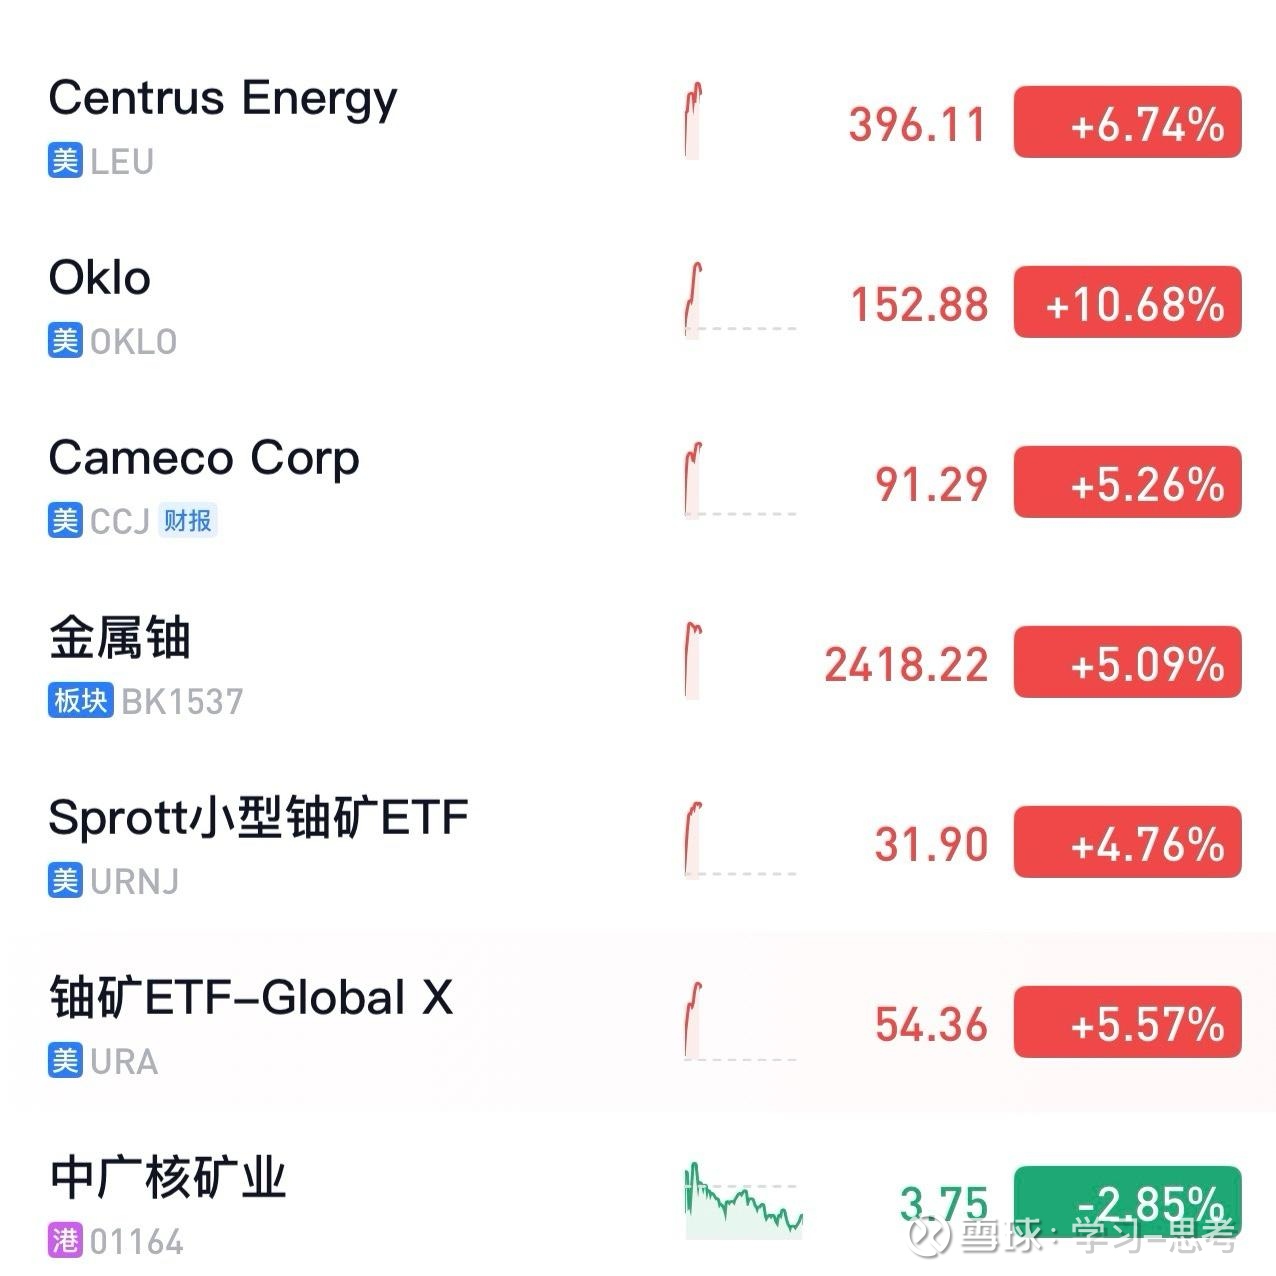Toggle the +5.09% change display for 金属铀
This screenshot has width=1276, height=1276.
pyautogui.click(x=1127, y=663)
